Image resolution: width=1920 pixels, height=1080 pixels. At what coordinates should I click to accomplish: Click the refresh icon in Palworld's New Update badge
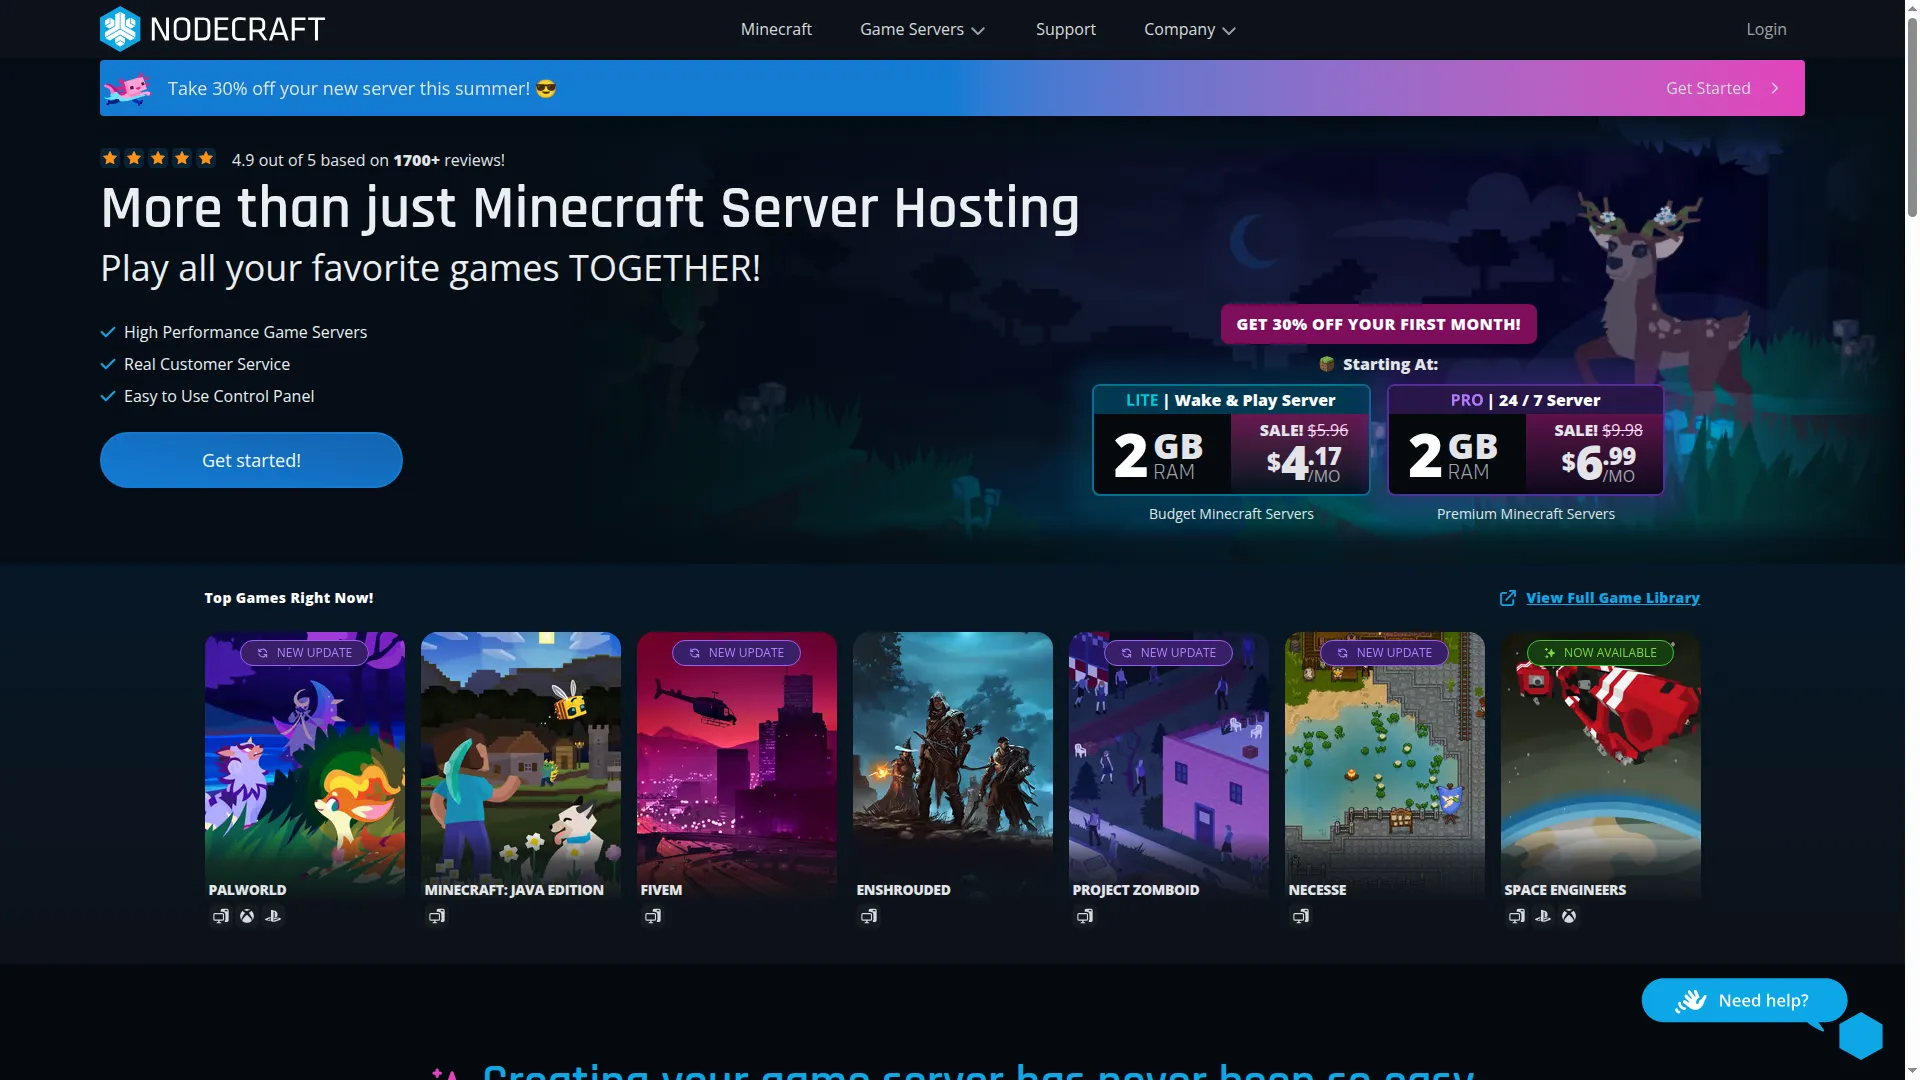tap(263, 653)
